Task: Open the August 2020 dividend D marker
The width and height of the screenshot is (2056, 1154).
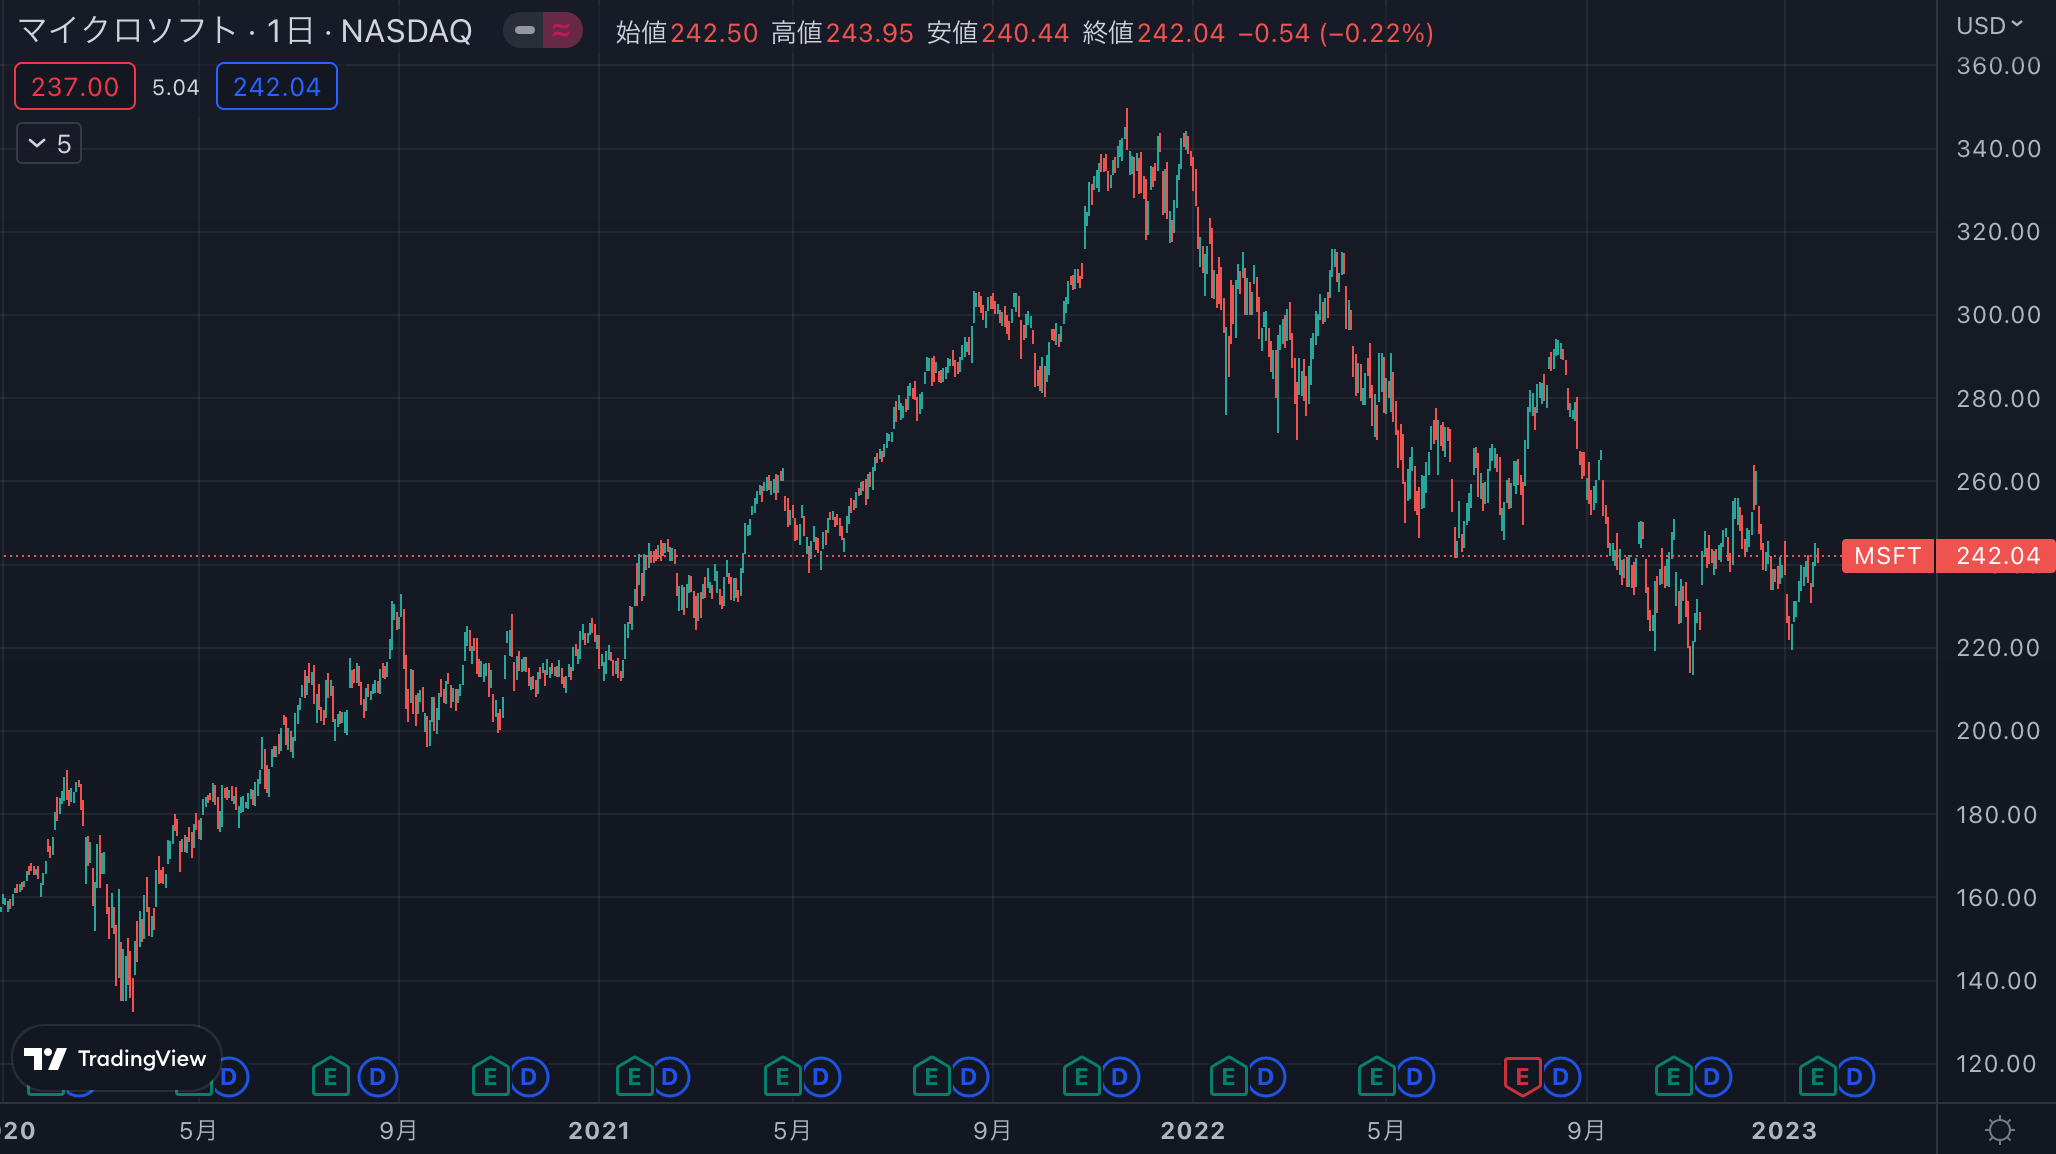Action: click(378, 1077)
